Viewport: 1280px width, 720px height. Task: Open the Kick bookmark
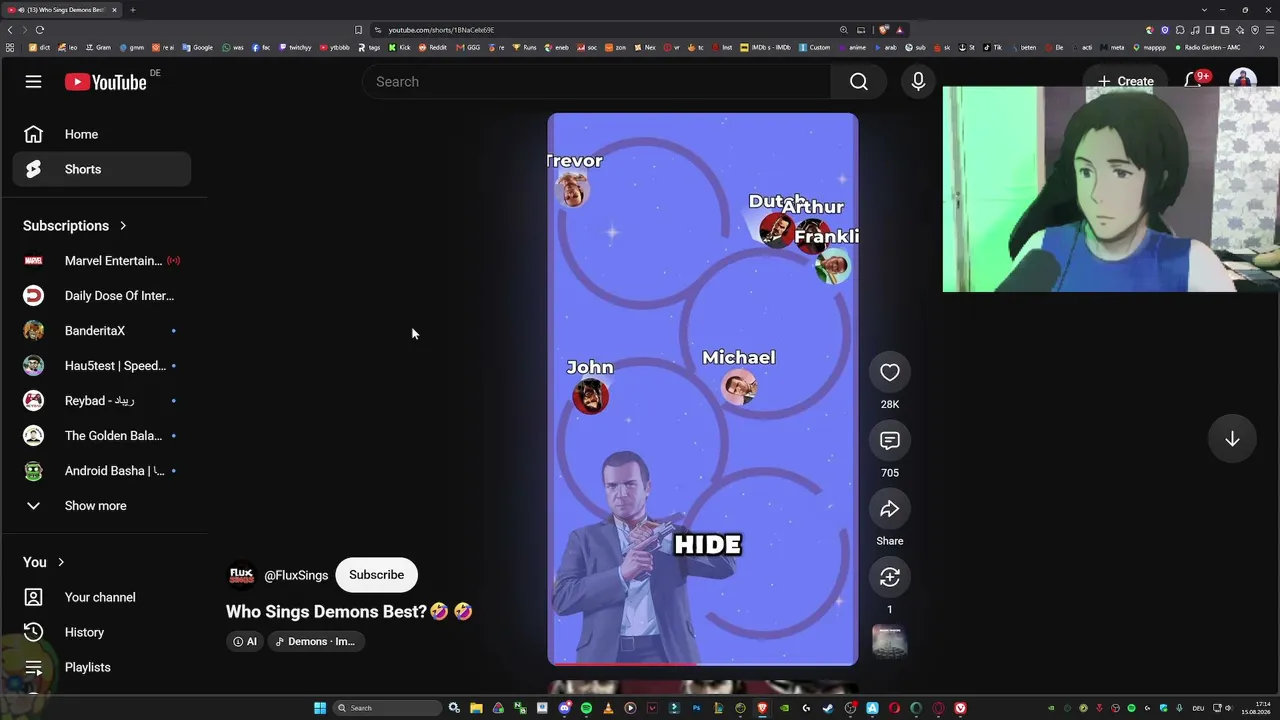(x=400, y=47)
